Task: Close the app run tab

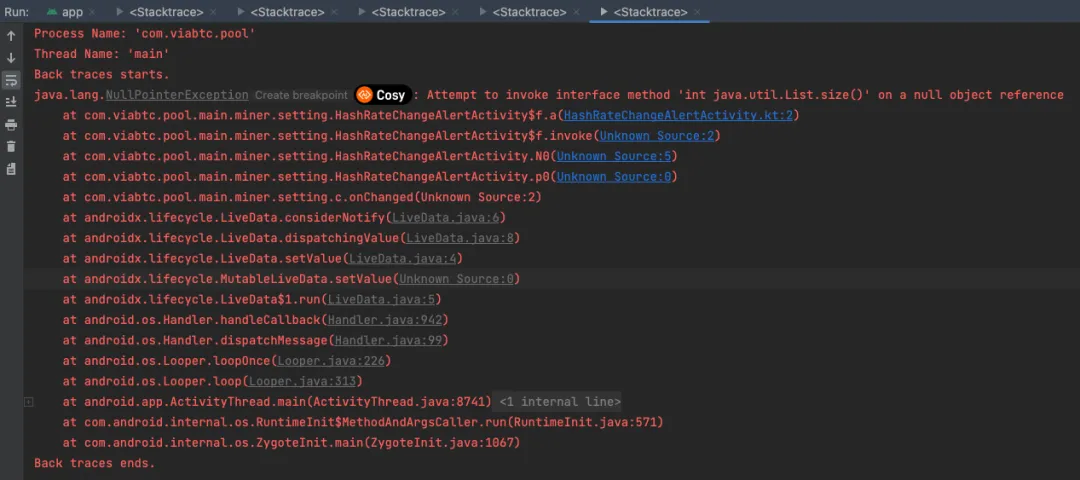Action: 92,12
